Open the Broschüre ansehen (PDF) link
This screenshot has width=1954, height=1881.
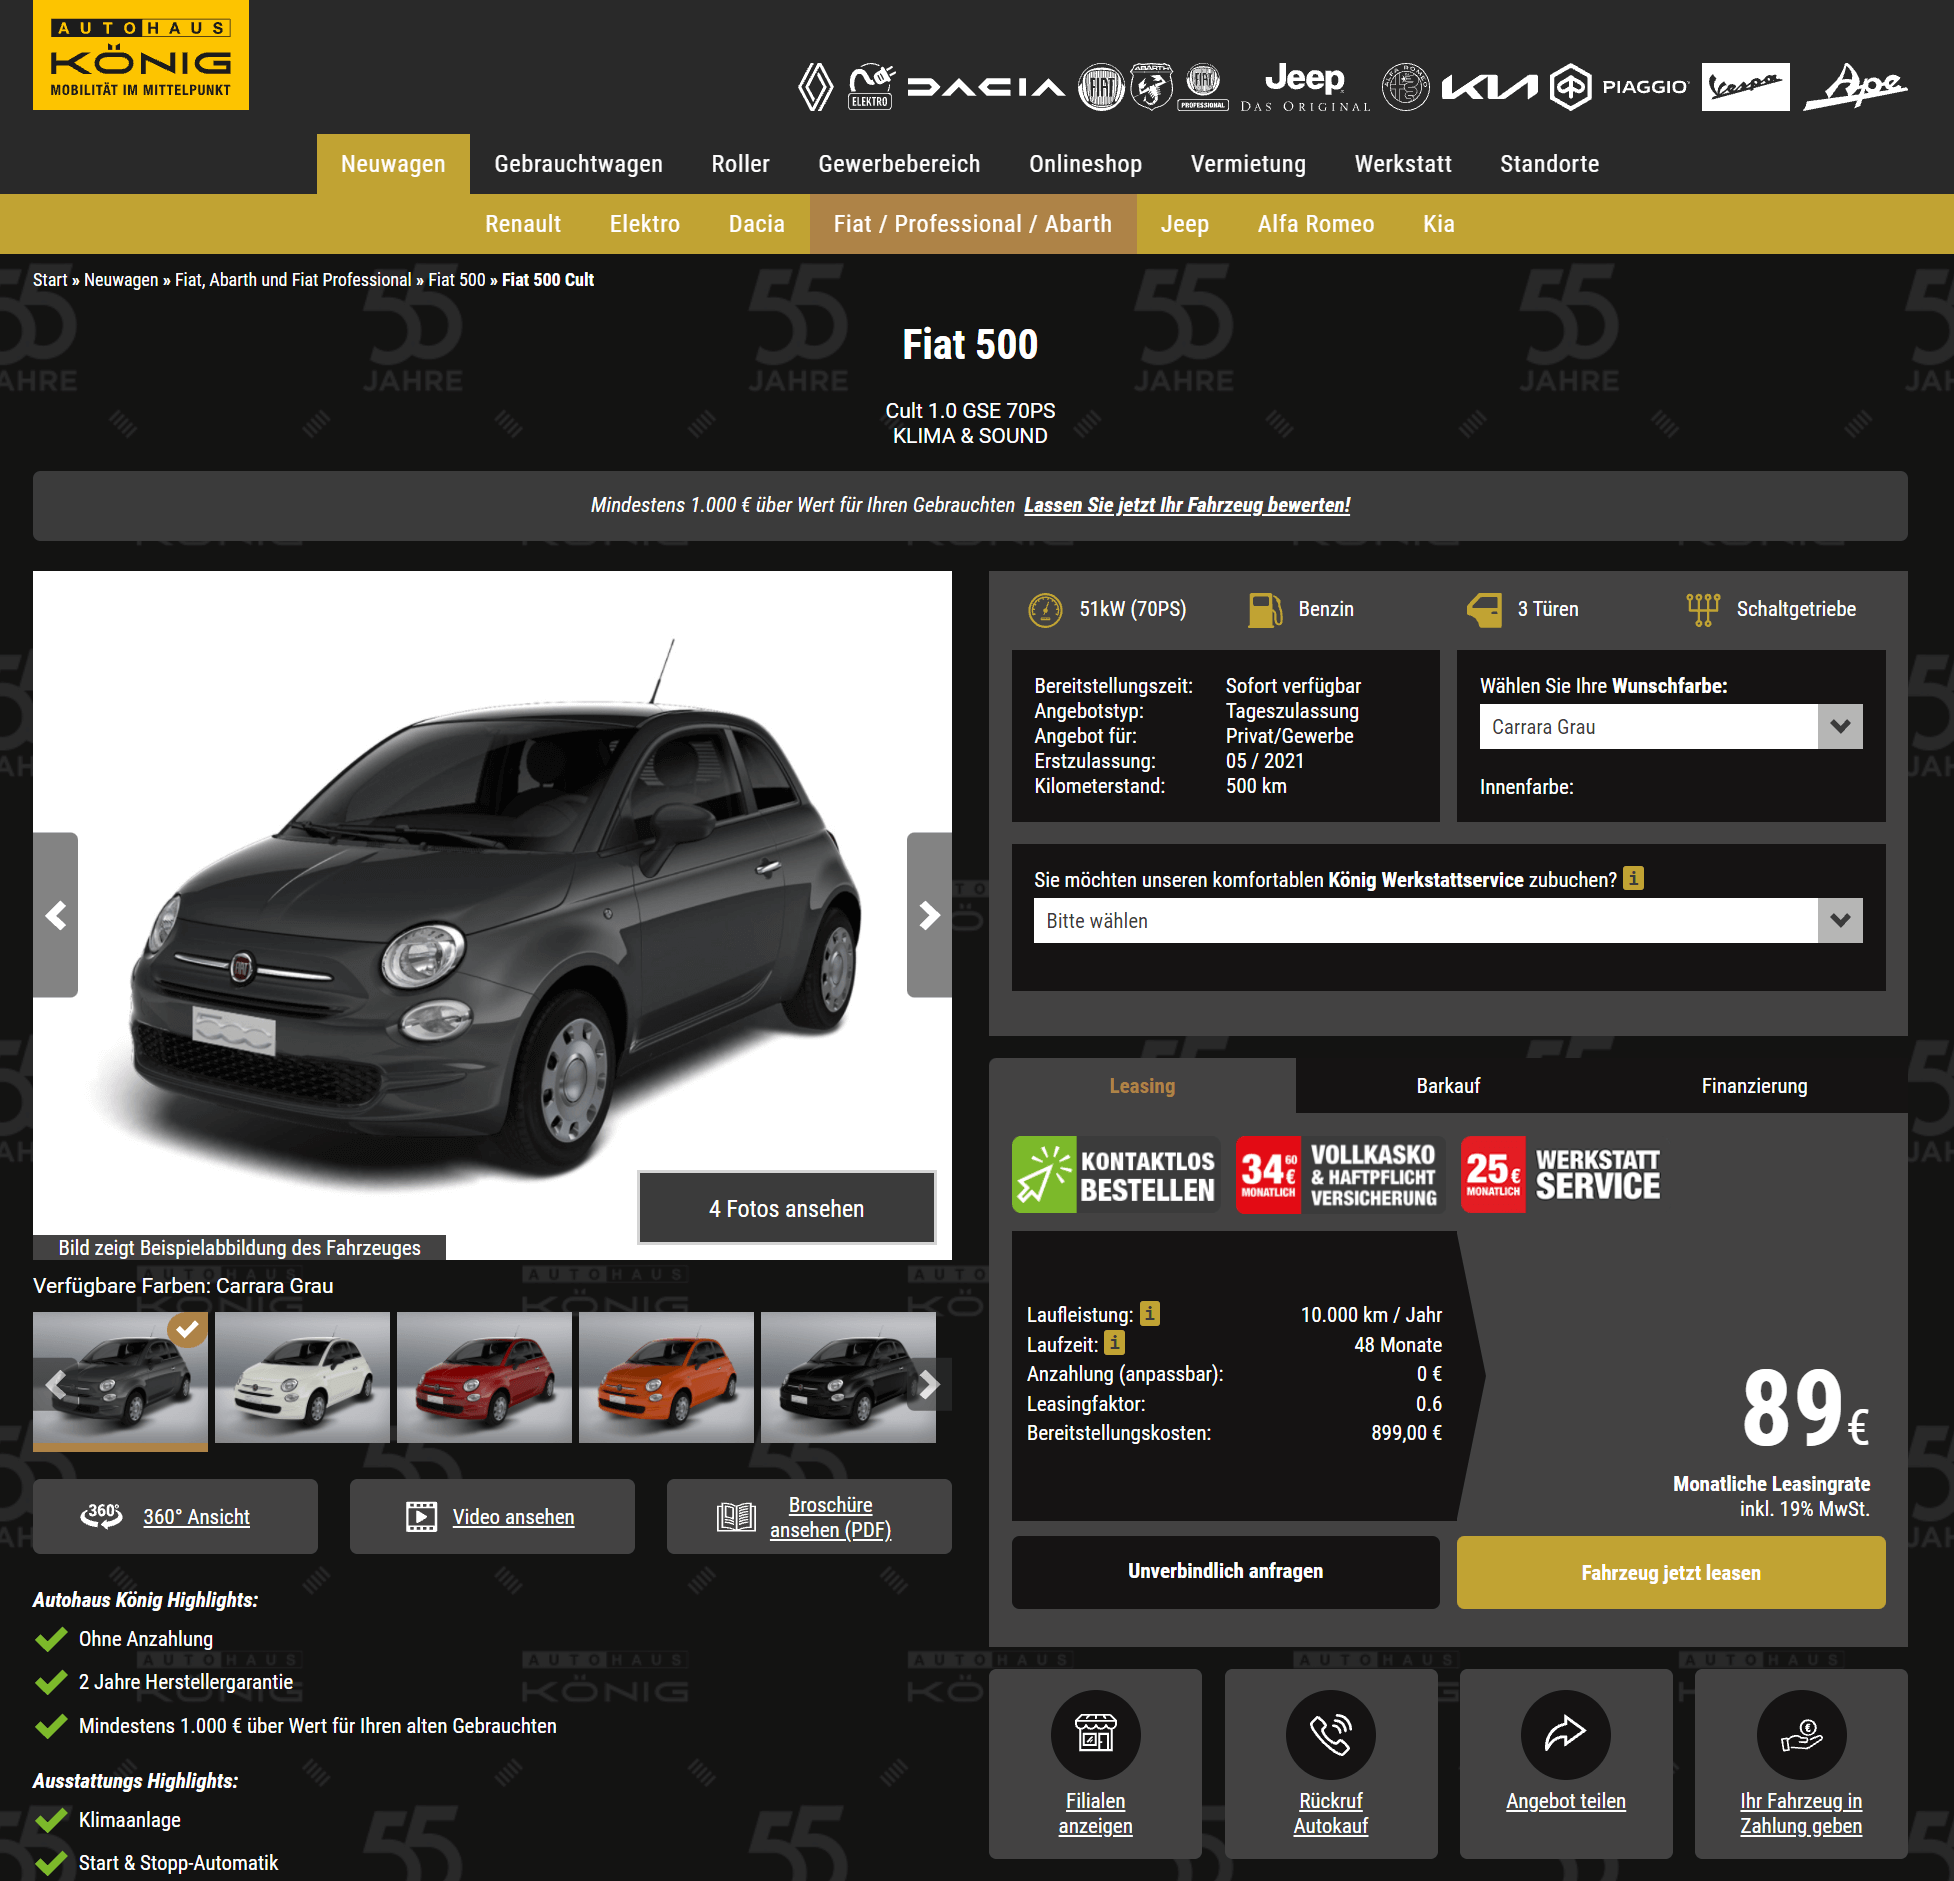click(809, 1516)
